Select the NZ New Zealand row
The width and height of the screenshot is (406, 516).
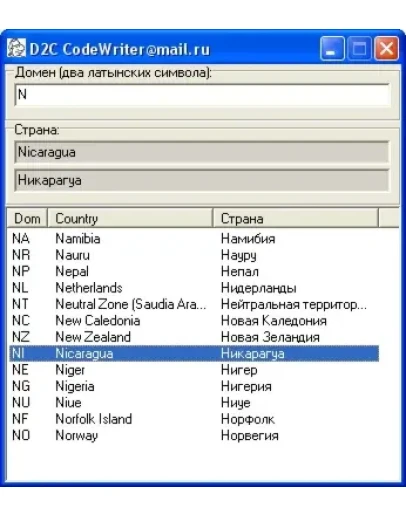pos(194,337)
